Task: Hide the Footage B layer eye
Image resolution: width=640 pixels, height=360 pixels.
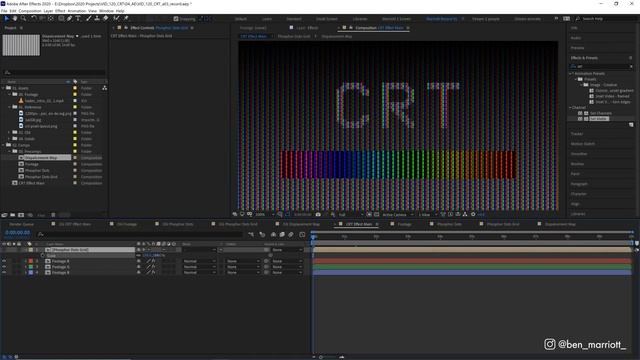Action: pos(4,272)
